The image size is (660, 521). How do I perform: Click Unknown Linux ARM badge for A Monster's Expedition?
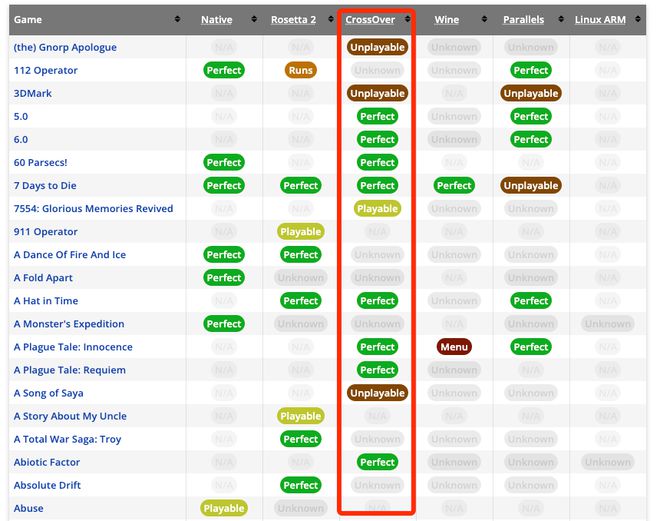pyautogui.click(x=608, y=324)
